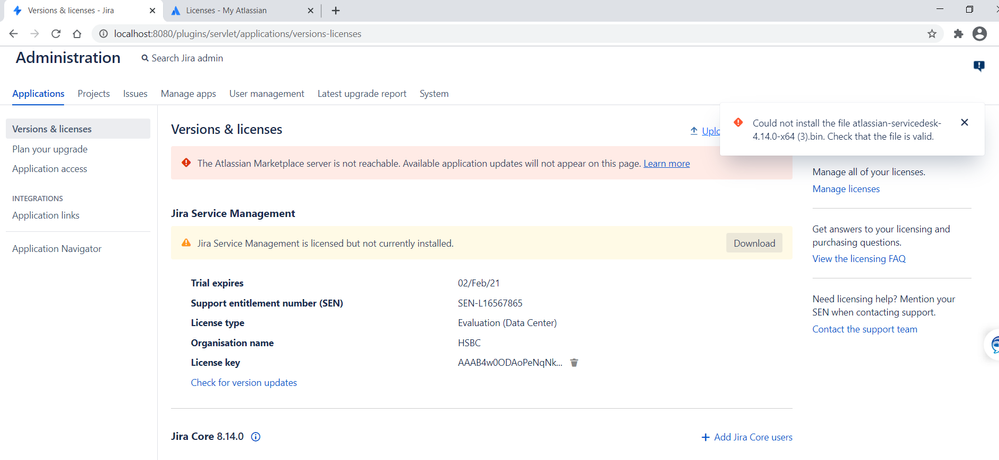Click Check for version updates

(x=244, y=382)
